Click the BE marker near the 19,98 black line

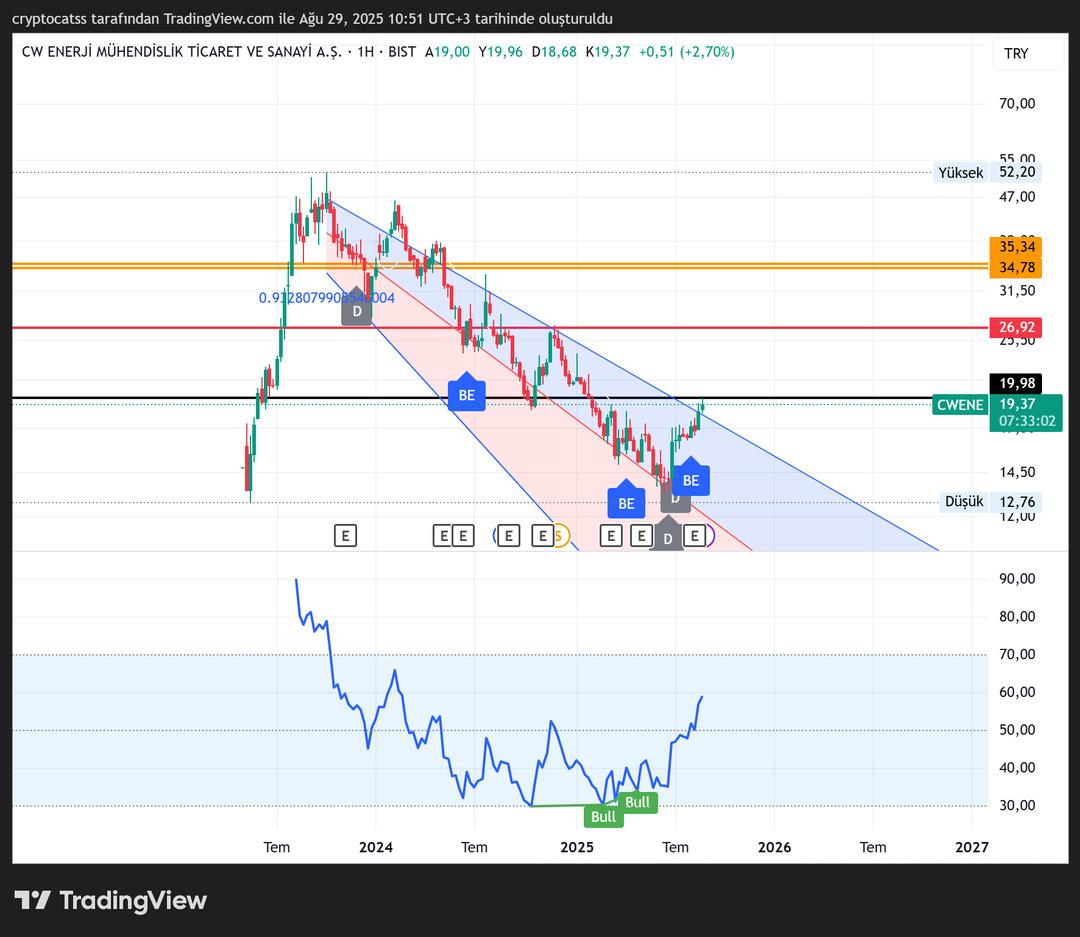pos(466,393)
